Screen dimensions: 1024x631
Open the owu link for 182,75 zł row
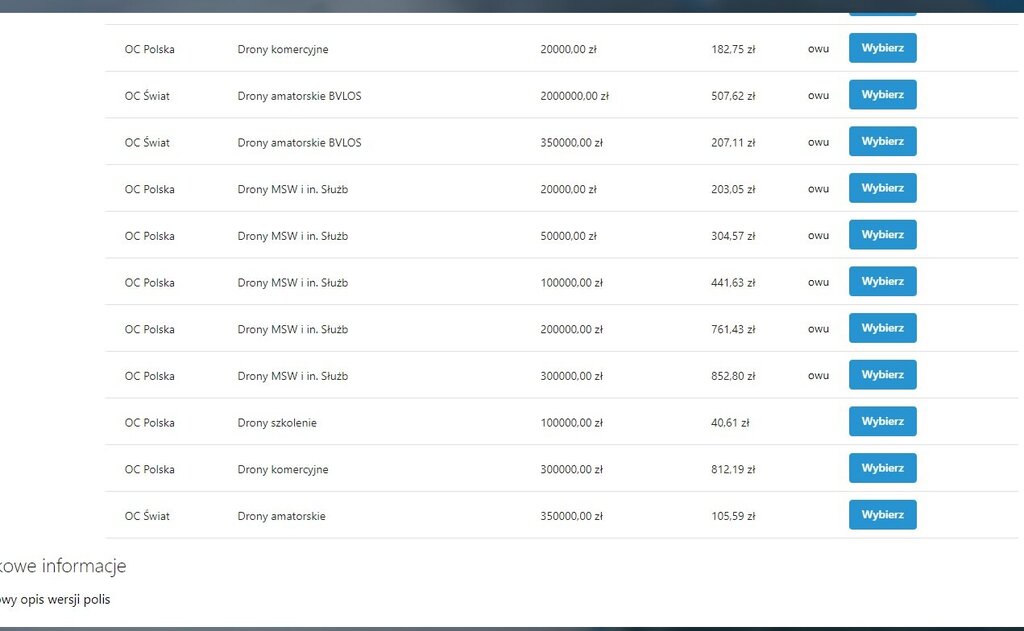(818, 49)
